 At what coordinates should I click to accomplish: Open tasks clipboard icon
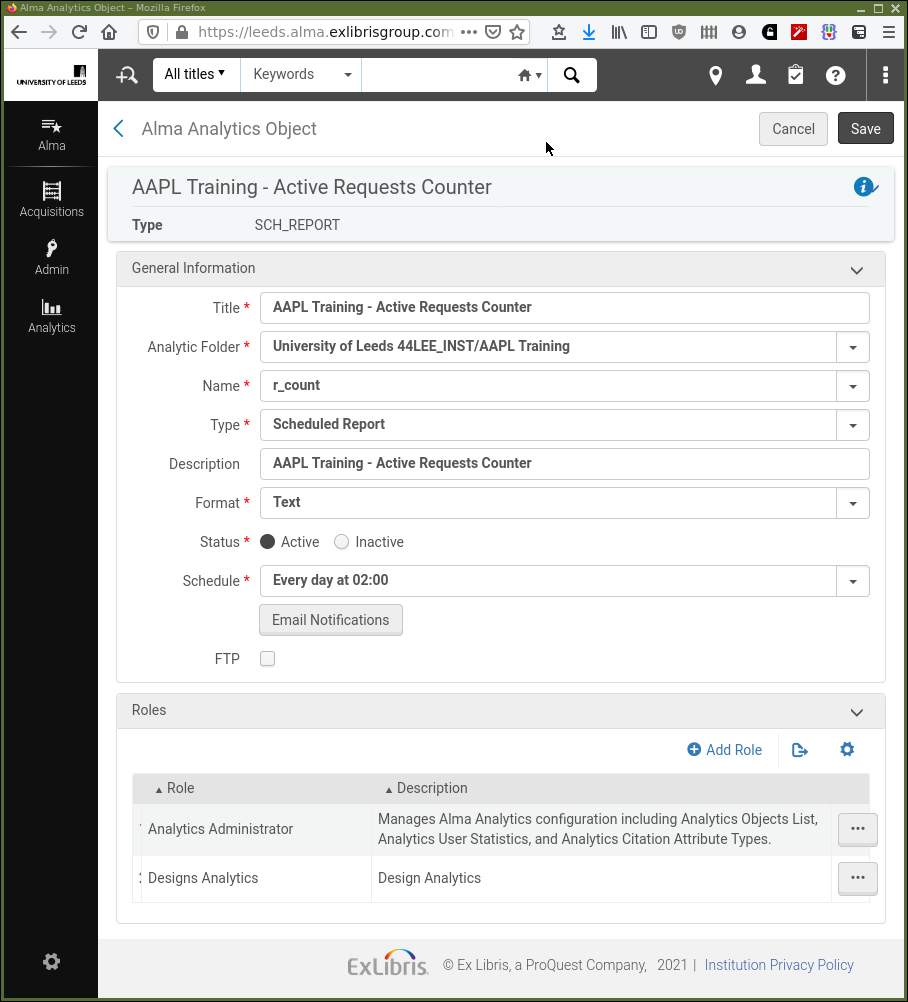796,75
